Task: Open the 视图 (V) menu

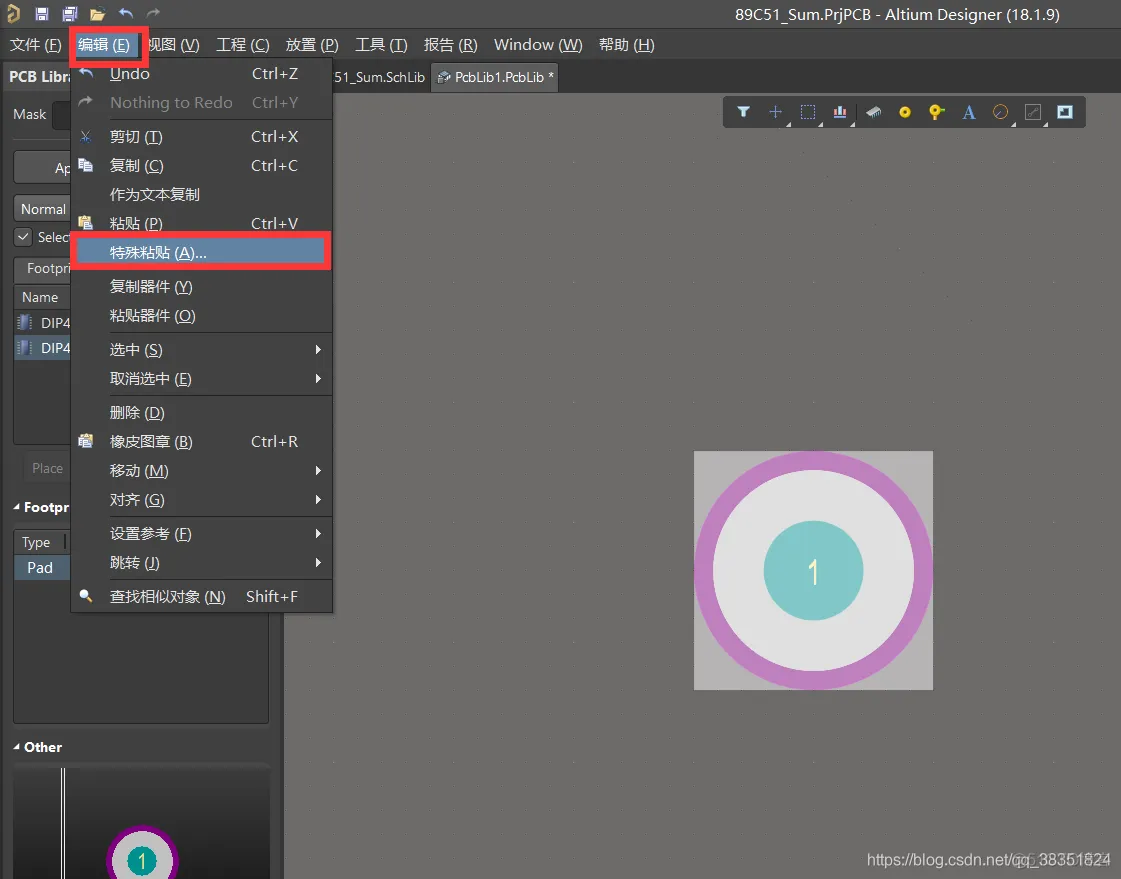Action: tap(174, 44)
